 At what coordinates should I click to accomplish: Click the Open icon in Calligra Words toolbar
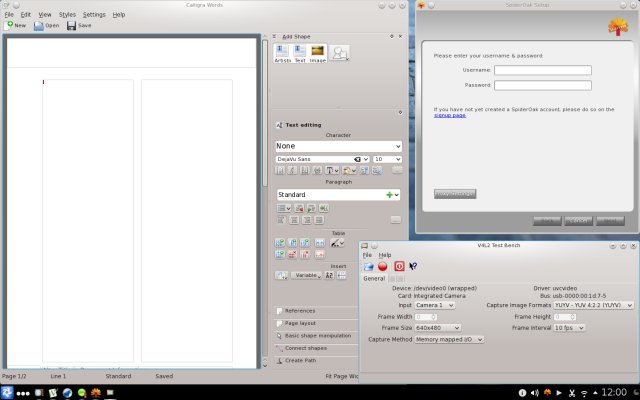coord(46,25)
